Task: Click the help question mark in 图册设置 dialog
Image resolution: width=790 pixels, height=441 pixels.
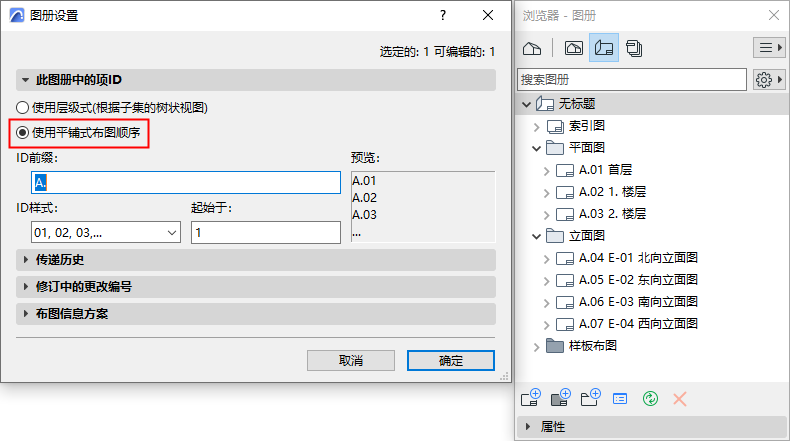Action: [443, 16]
